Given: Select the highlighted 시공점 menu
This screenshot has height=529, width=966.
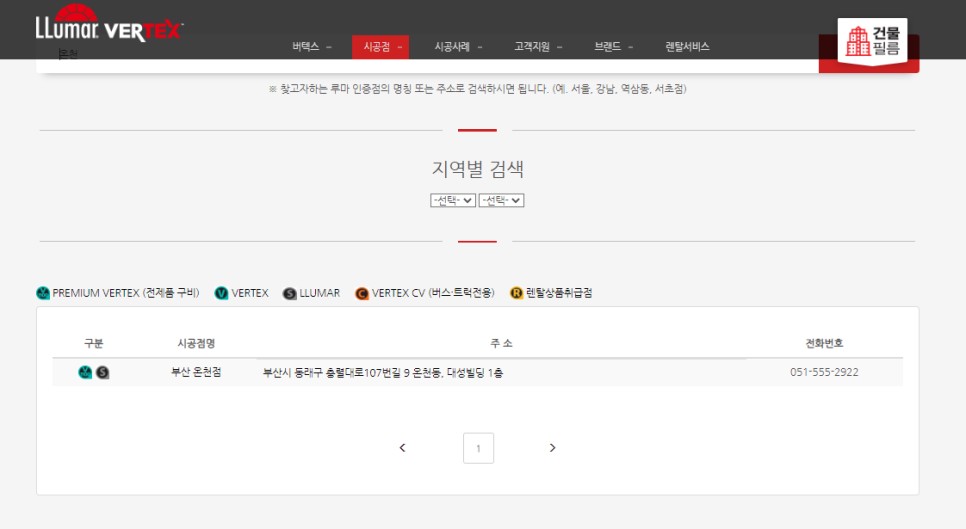Looking at the screenshot, I should coord(380,47).
